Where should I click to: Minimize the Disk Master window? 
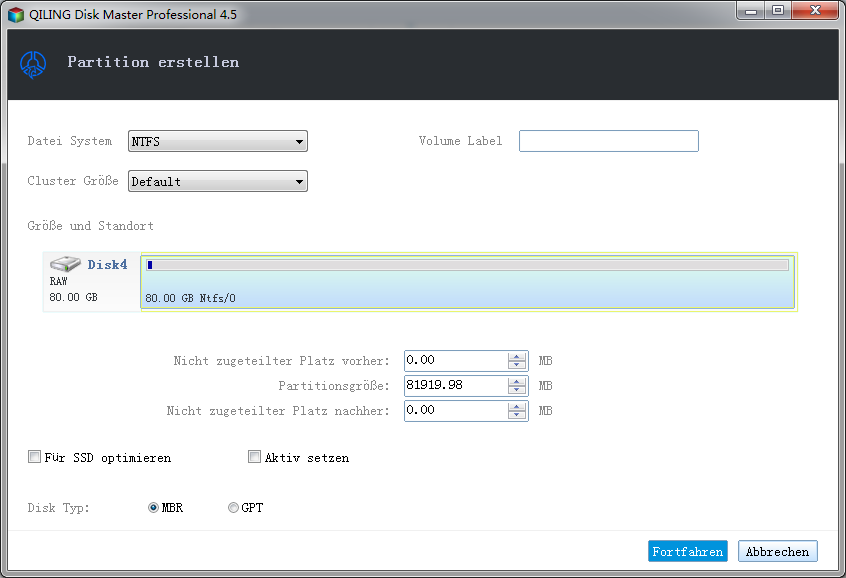point(751,11)
